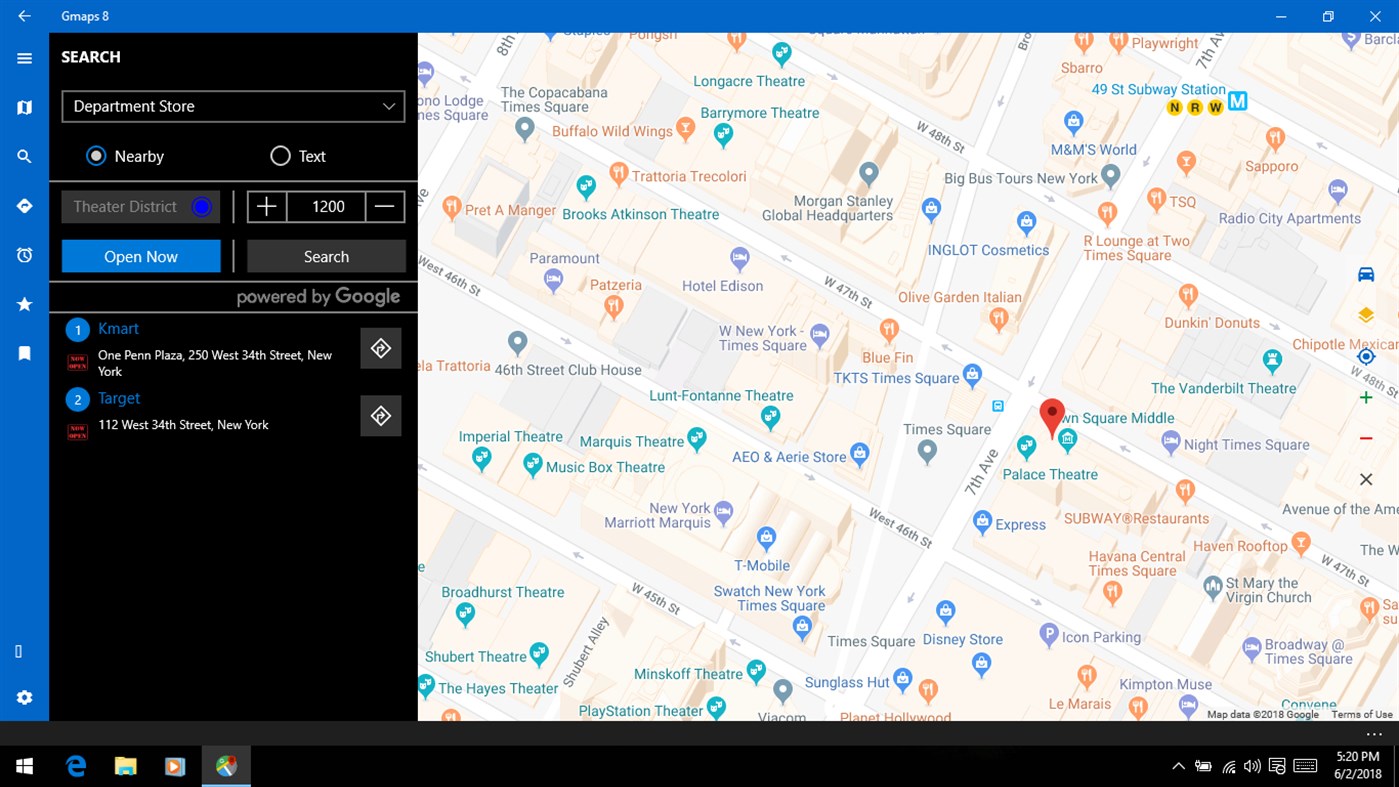
Task: Open saved bookmarks in the sidebar
Action: coord(23,353)
